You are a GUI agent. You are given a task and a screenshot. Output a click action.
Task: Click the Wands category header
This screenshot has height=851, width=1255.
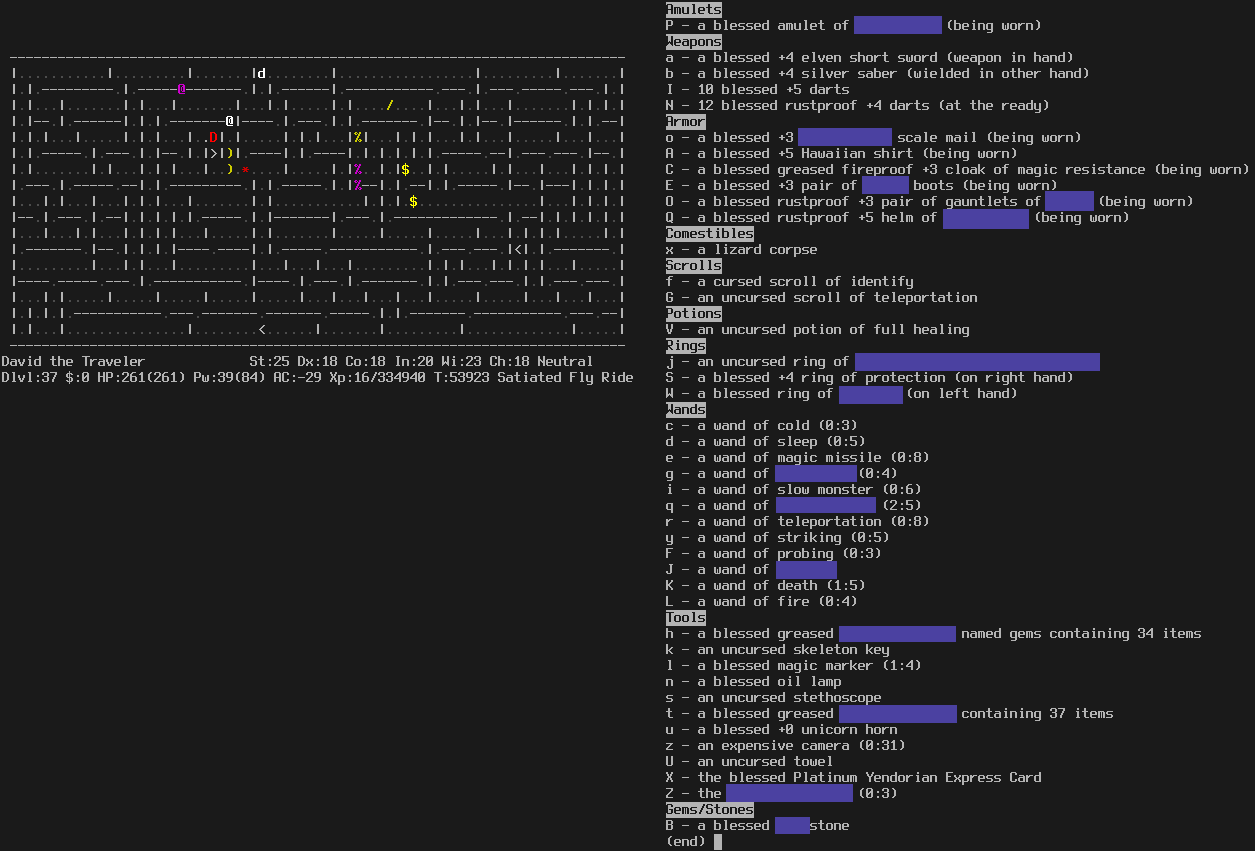coord(686,409)
